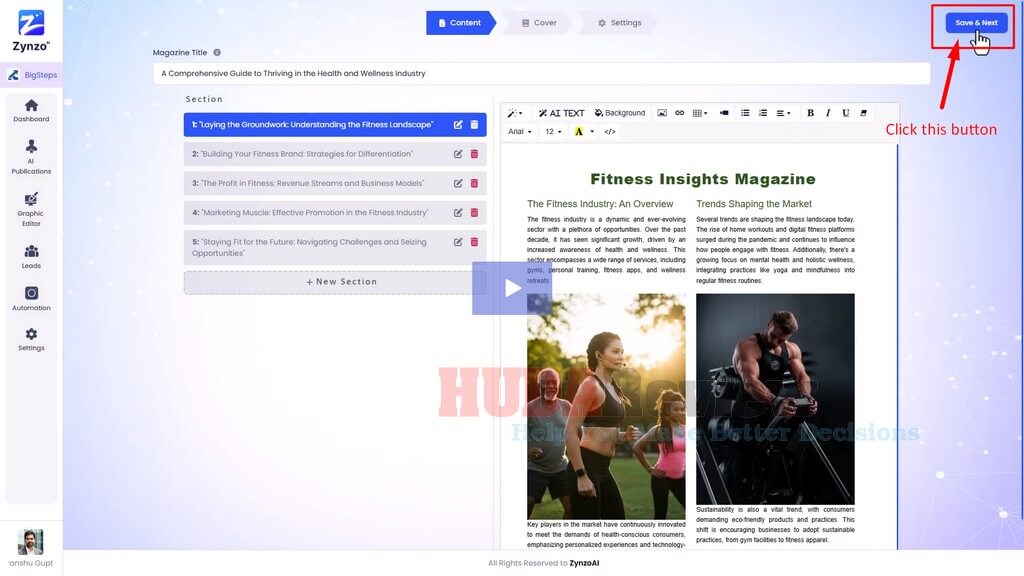Delete section 1 Laying the Groundwork

coord(474,125)
